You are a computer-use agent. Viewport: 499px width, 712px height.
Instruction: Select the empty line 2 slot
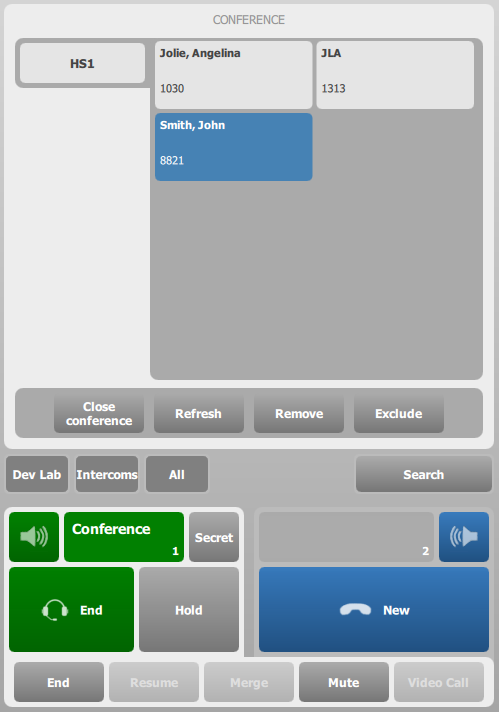(346, 537)
